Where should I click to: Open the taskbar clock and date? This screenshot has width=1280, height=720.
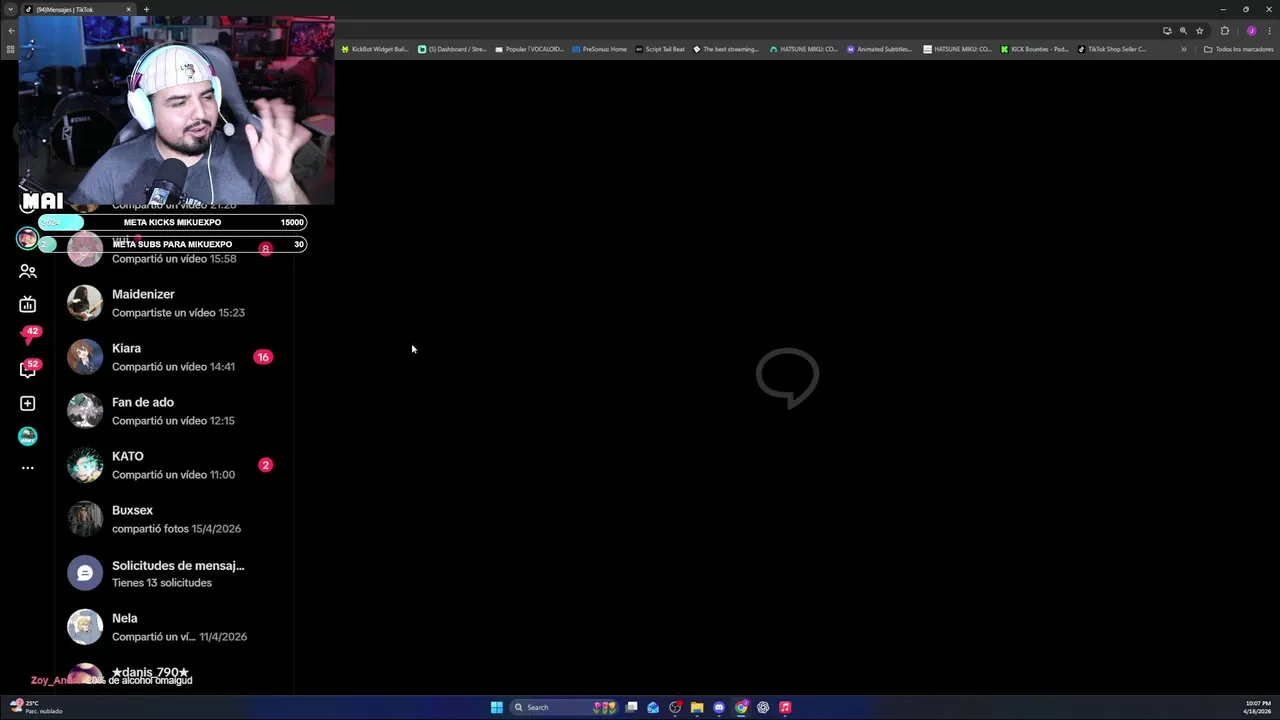pyautogui.click(x=1257, y=707)
